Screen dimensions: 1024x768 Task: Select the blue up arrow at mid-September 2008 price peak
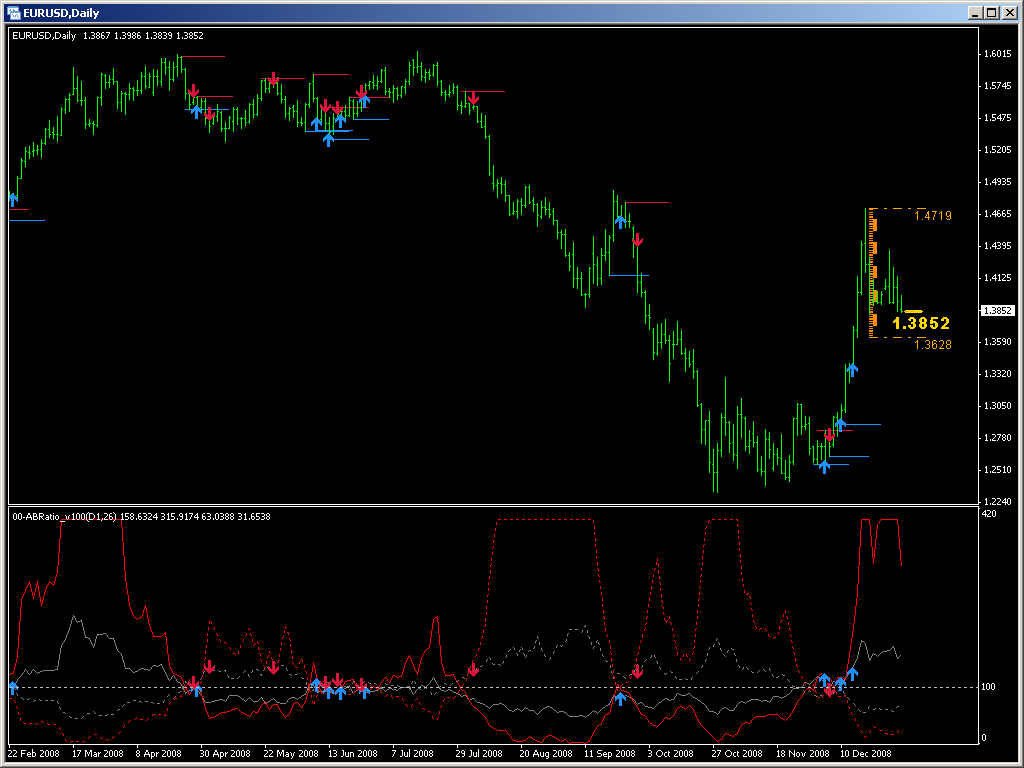pyautogui.click(x=620, y=221)
